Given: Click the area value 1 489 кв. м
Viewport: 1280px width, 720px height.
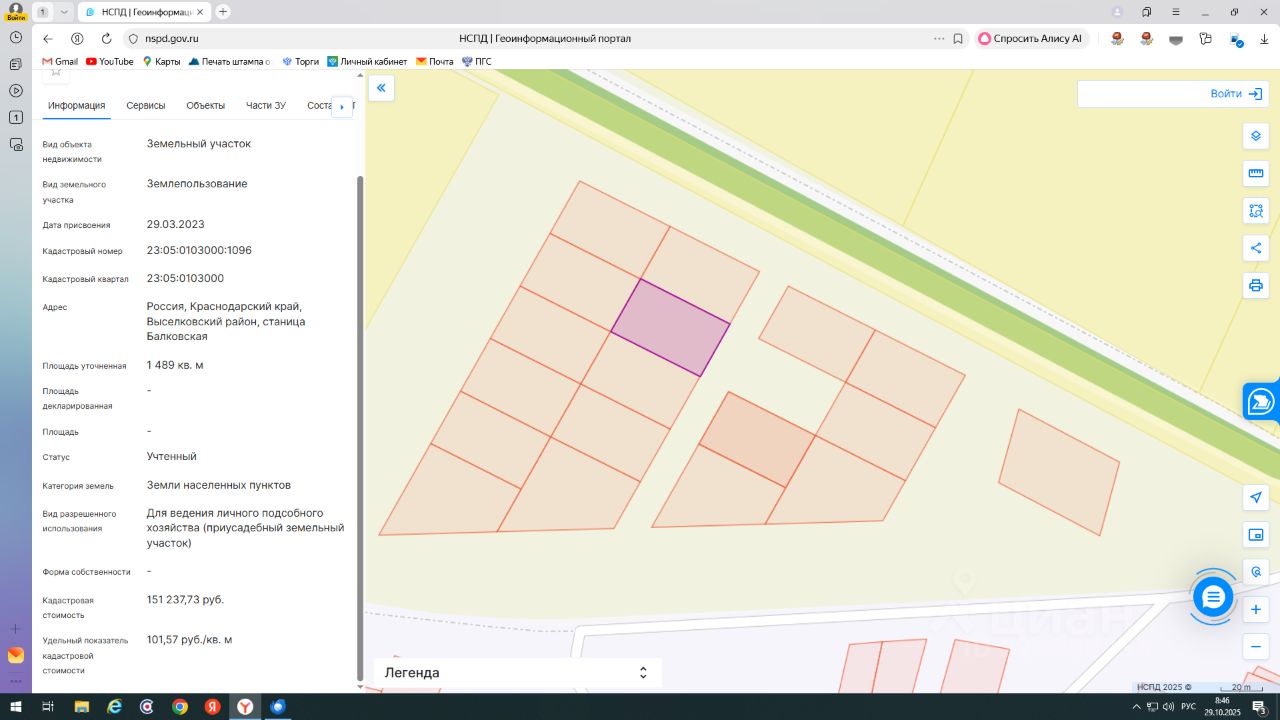Looking at the screenshot, I should (x=175, y=365).
